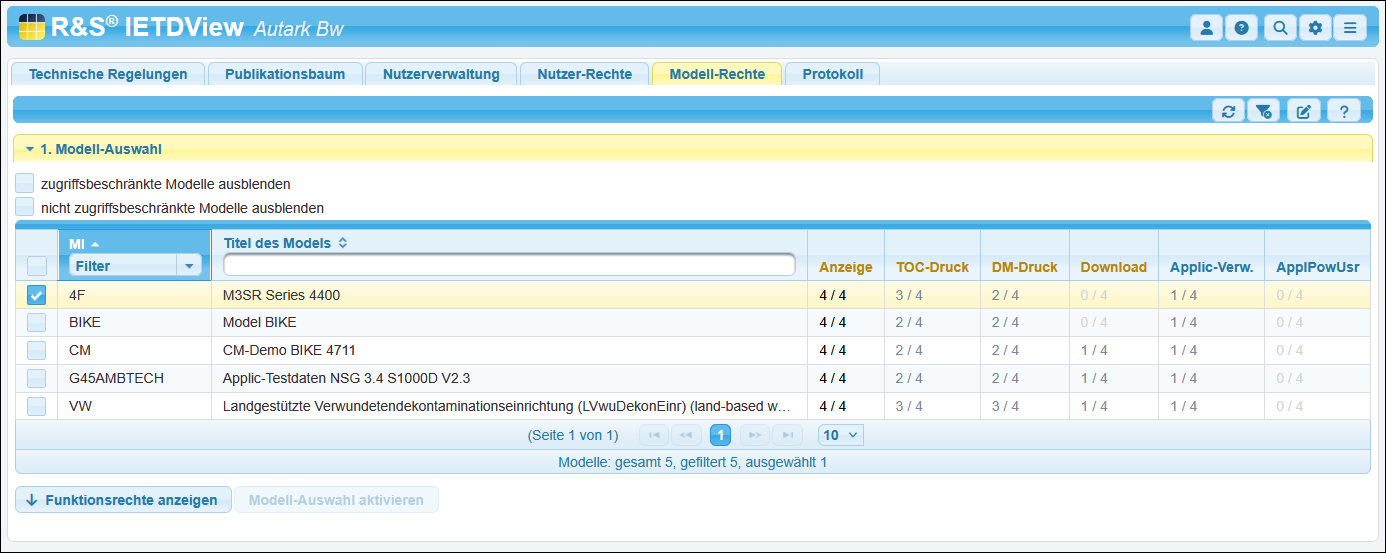Open settings via the gear icon

1315,28
